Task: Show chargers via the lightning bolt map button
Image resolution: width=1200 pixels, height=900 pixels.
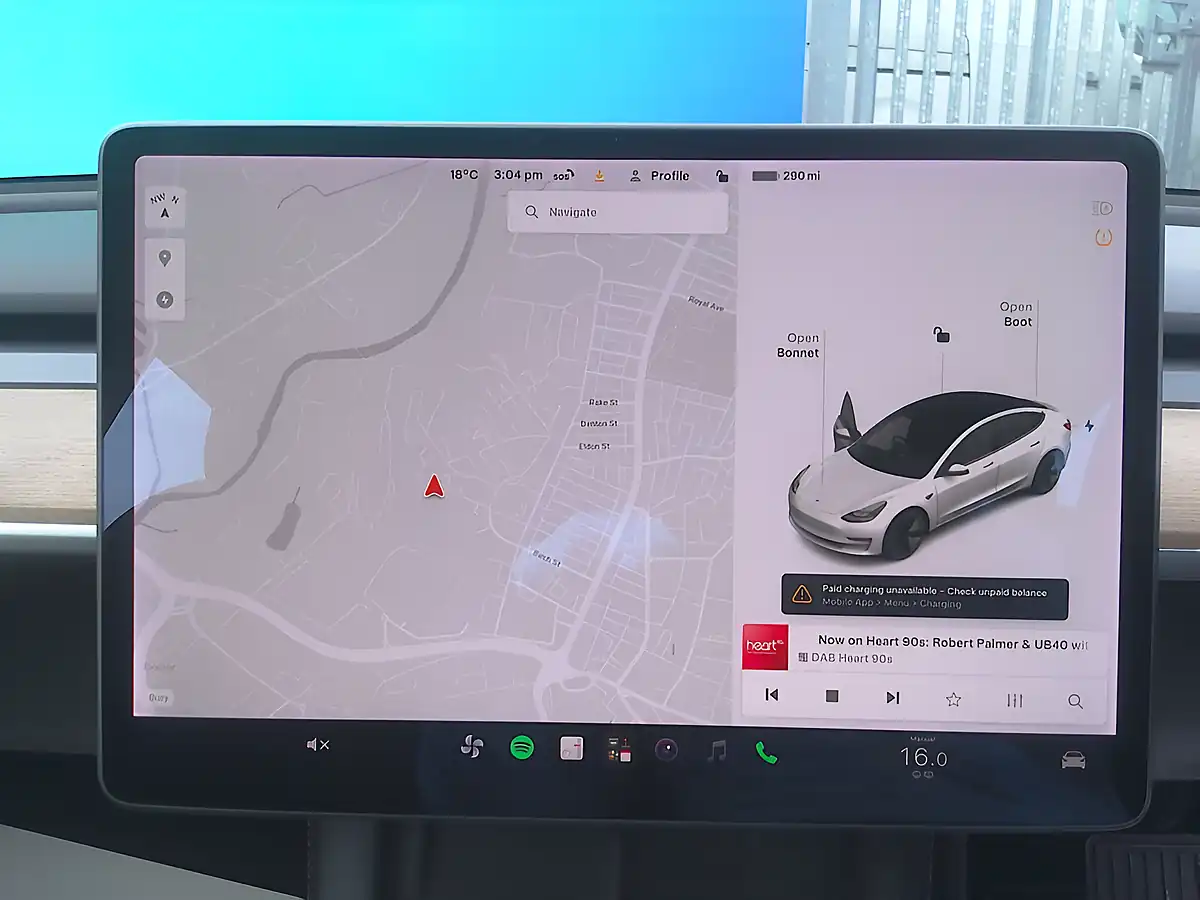Action: point(165,300)
